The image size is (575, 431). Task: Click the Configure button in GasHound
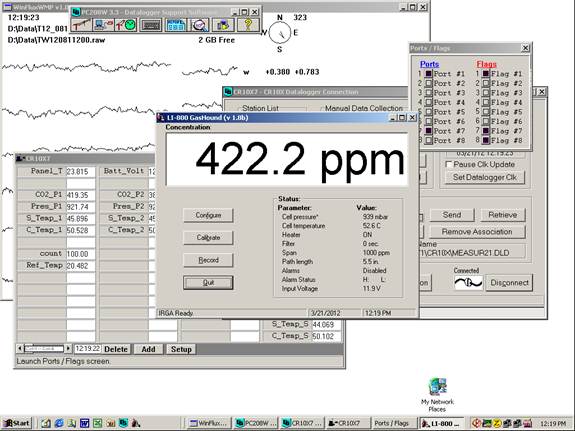tap(208, 215)
